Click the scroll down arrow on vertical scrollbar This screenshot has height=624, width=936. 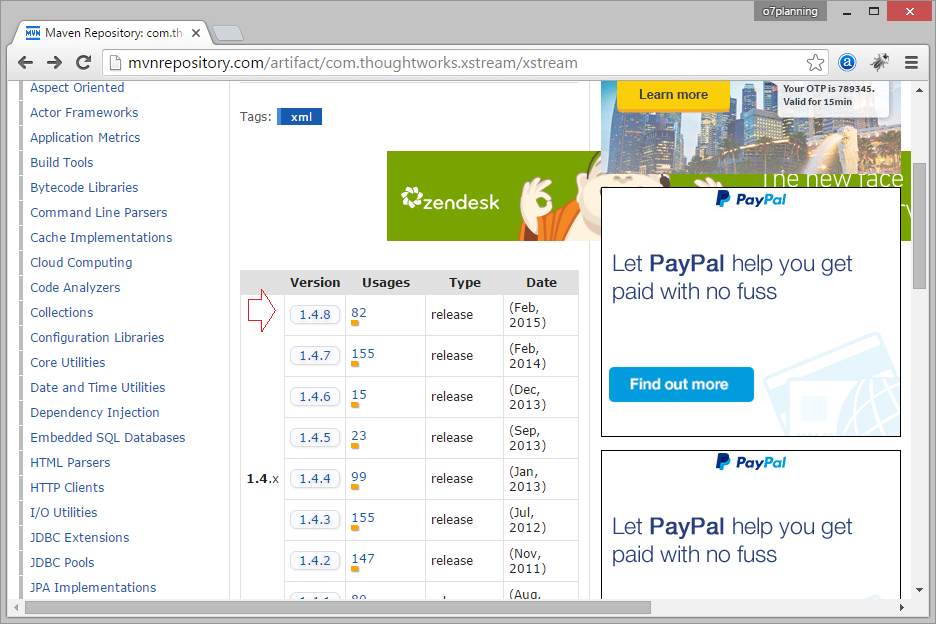(919, 590)
